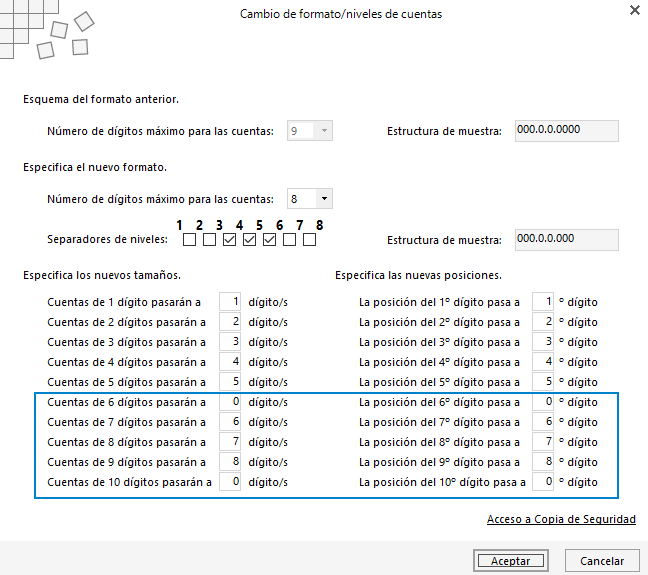Image resolution: width=648 pixels, height=575 pixels.
Task: Open Acceso a Copia de Seguridad link
Action: [561, 519]
